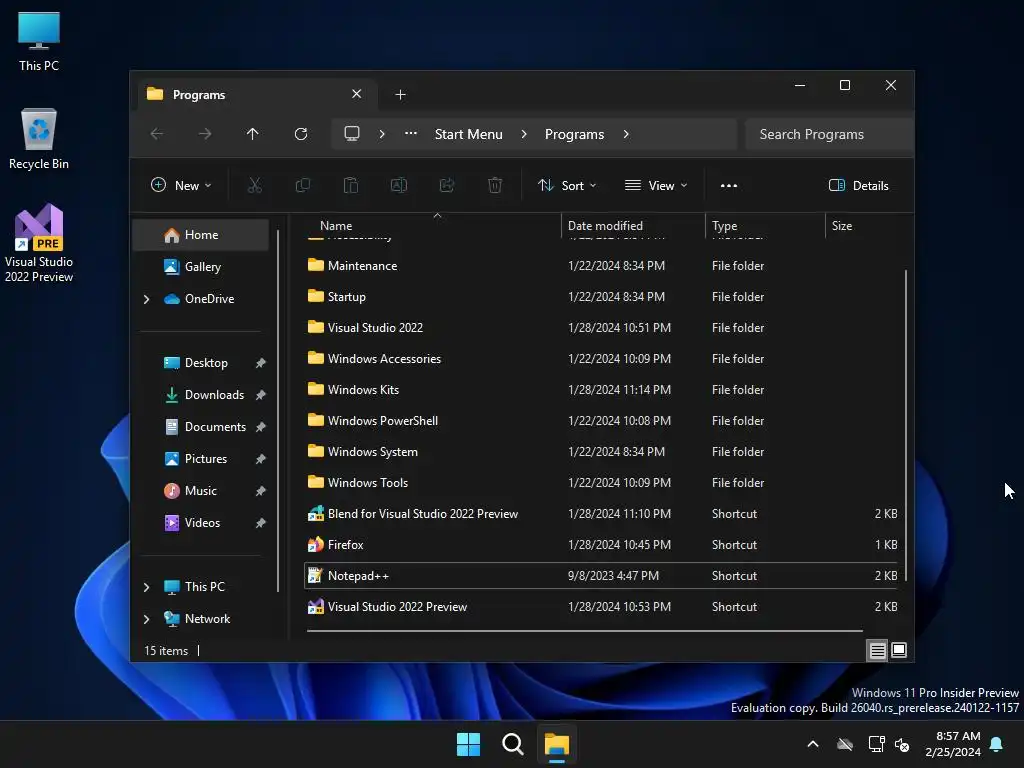Select Visual Studio 2022 Preview shortcut in list
1024x768 pixels.
coord(601,607)
